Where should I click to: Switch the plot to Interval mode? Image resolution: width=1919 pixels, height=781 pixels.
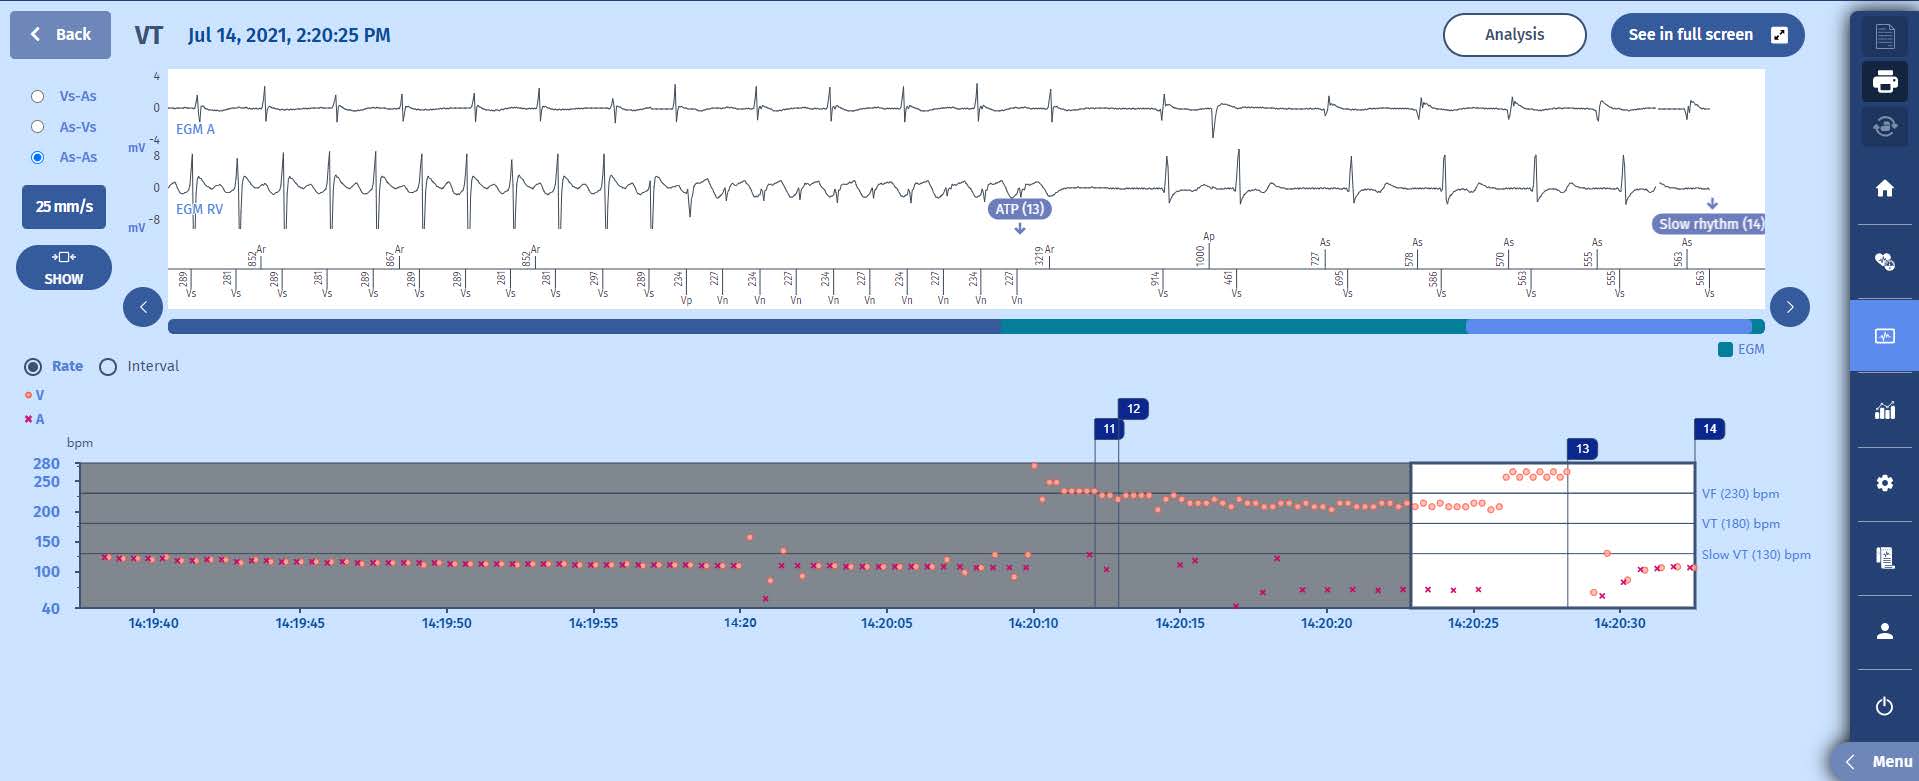(x=108, y=367)
